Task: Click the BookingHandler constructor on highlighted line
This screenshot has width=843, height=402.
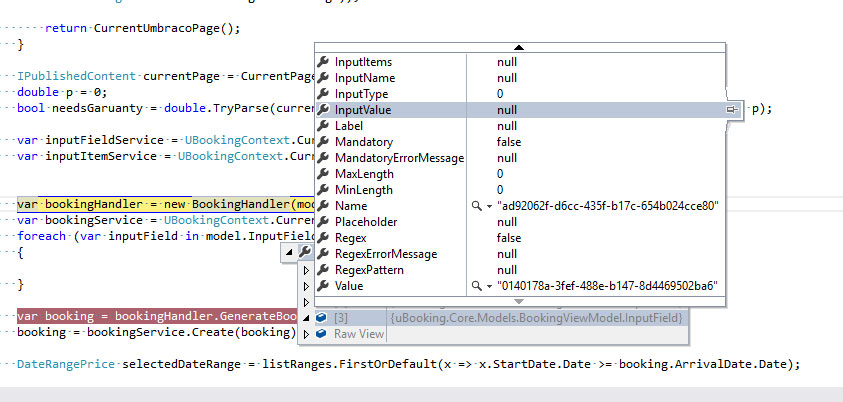Action: (x=241, y=204)
